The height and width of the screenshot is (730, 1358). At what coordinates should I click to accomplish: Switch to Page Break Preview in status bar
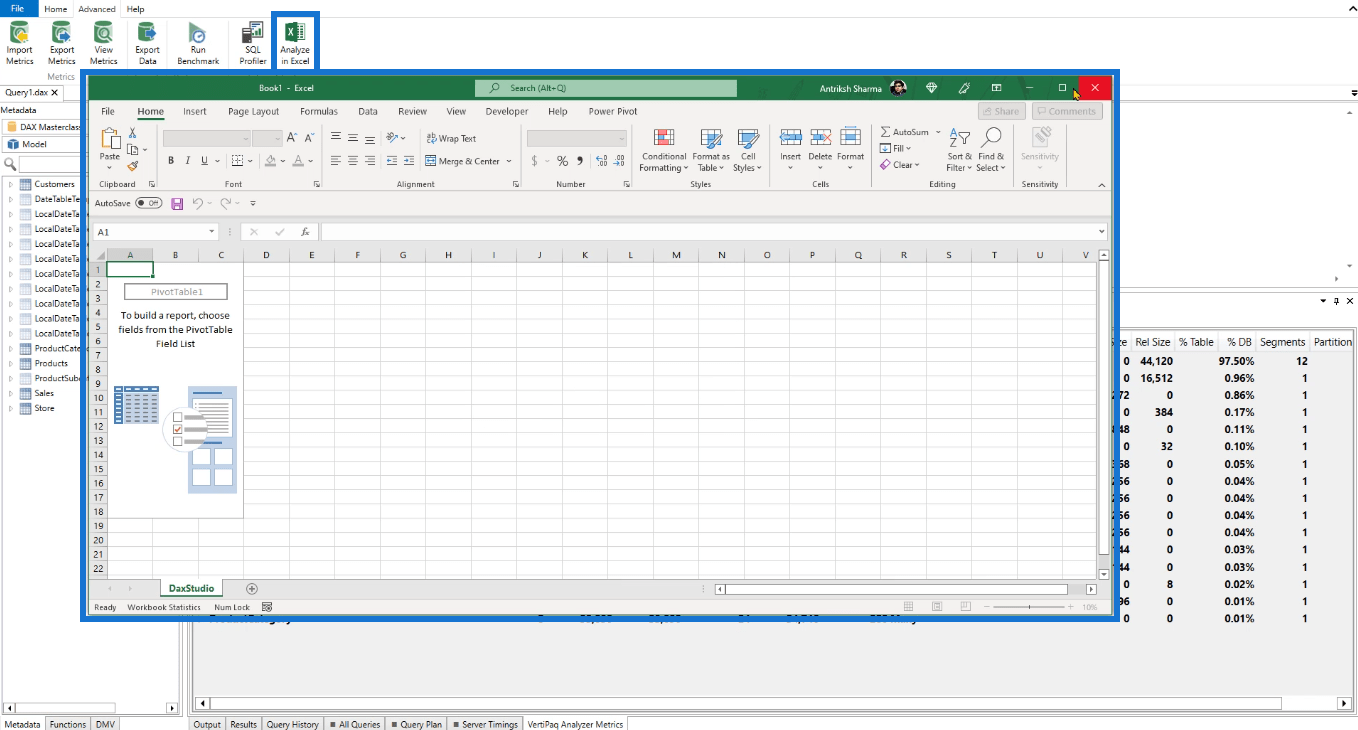(965, 607)
